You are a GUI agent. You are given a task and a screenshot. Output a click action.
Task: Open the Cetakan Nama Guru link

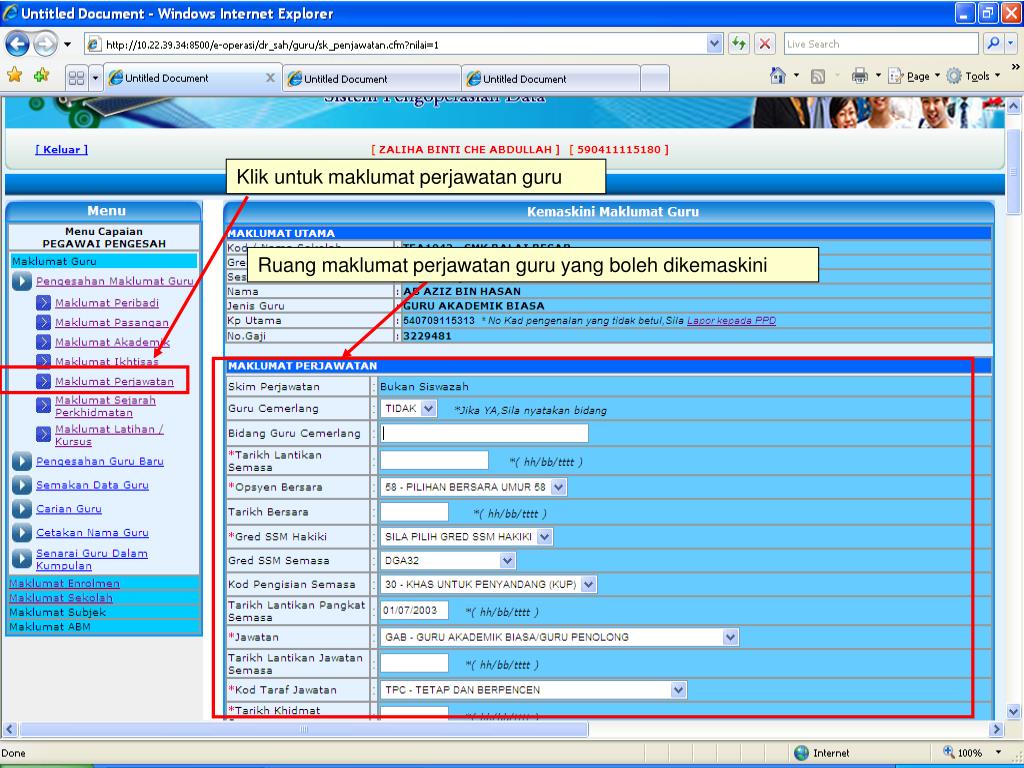[92, 533]
